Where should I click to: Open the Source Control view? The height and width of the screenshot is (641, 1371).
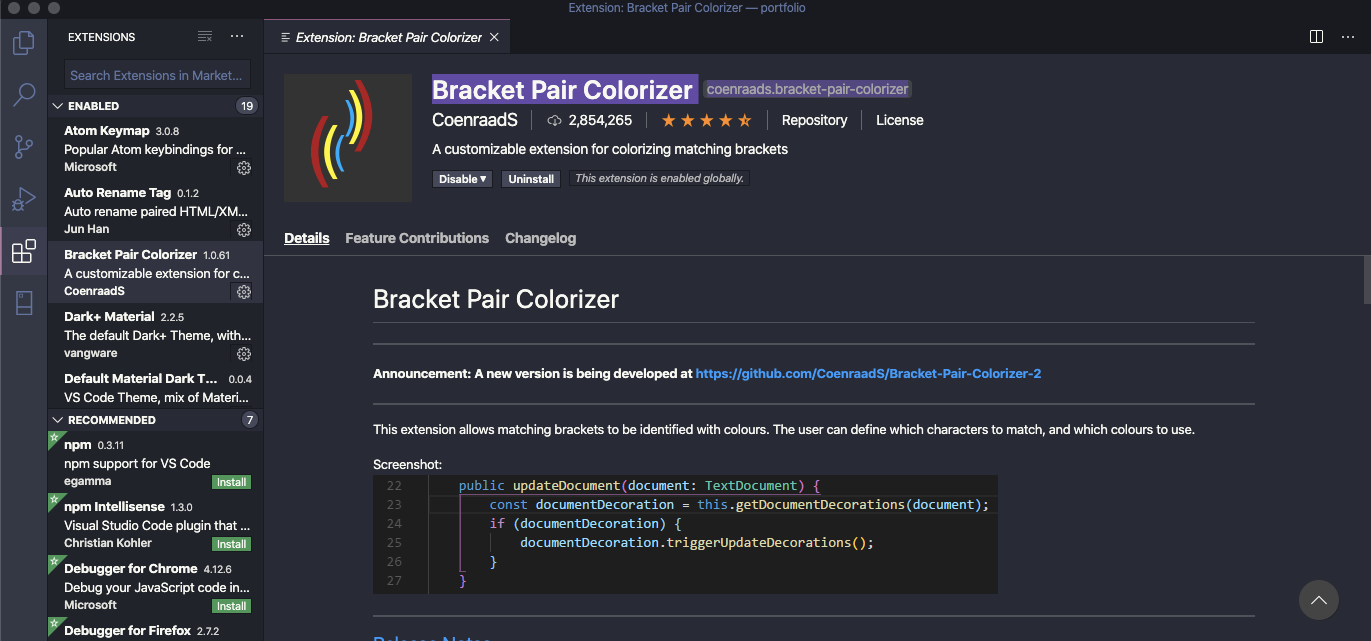coord(23,147)
